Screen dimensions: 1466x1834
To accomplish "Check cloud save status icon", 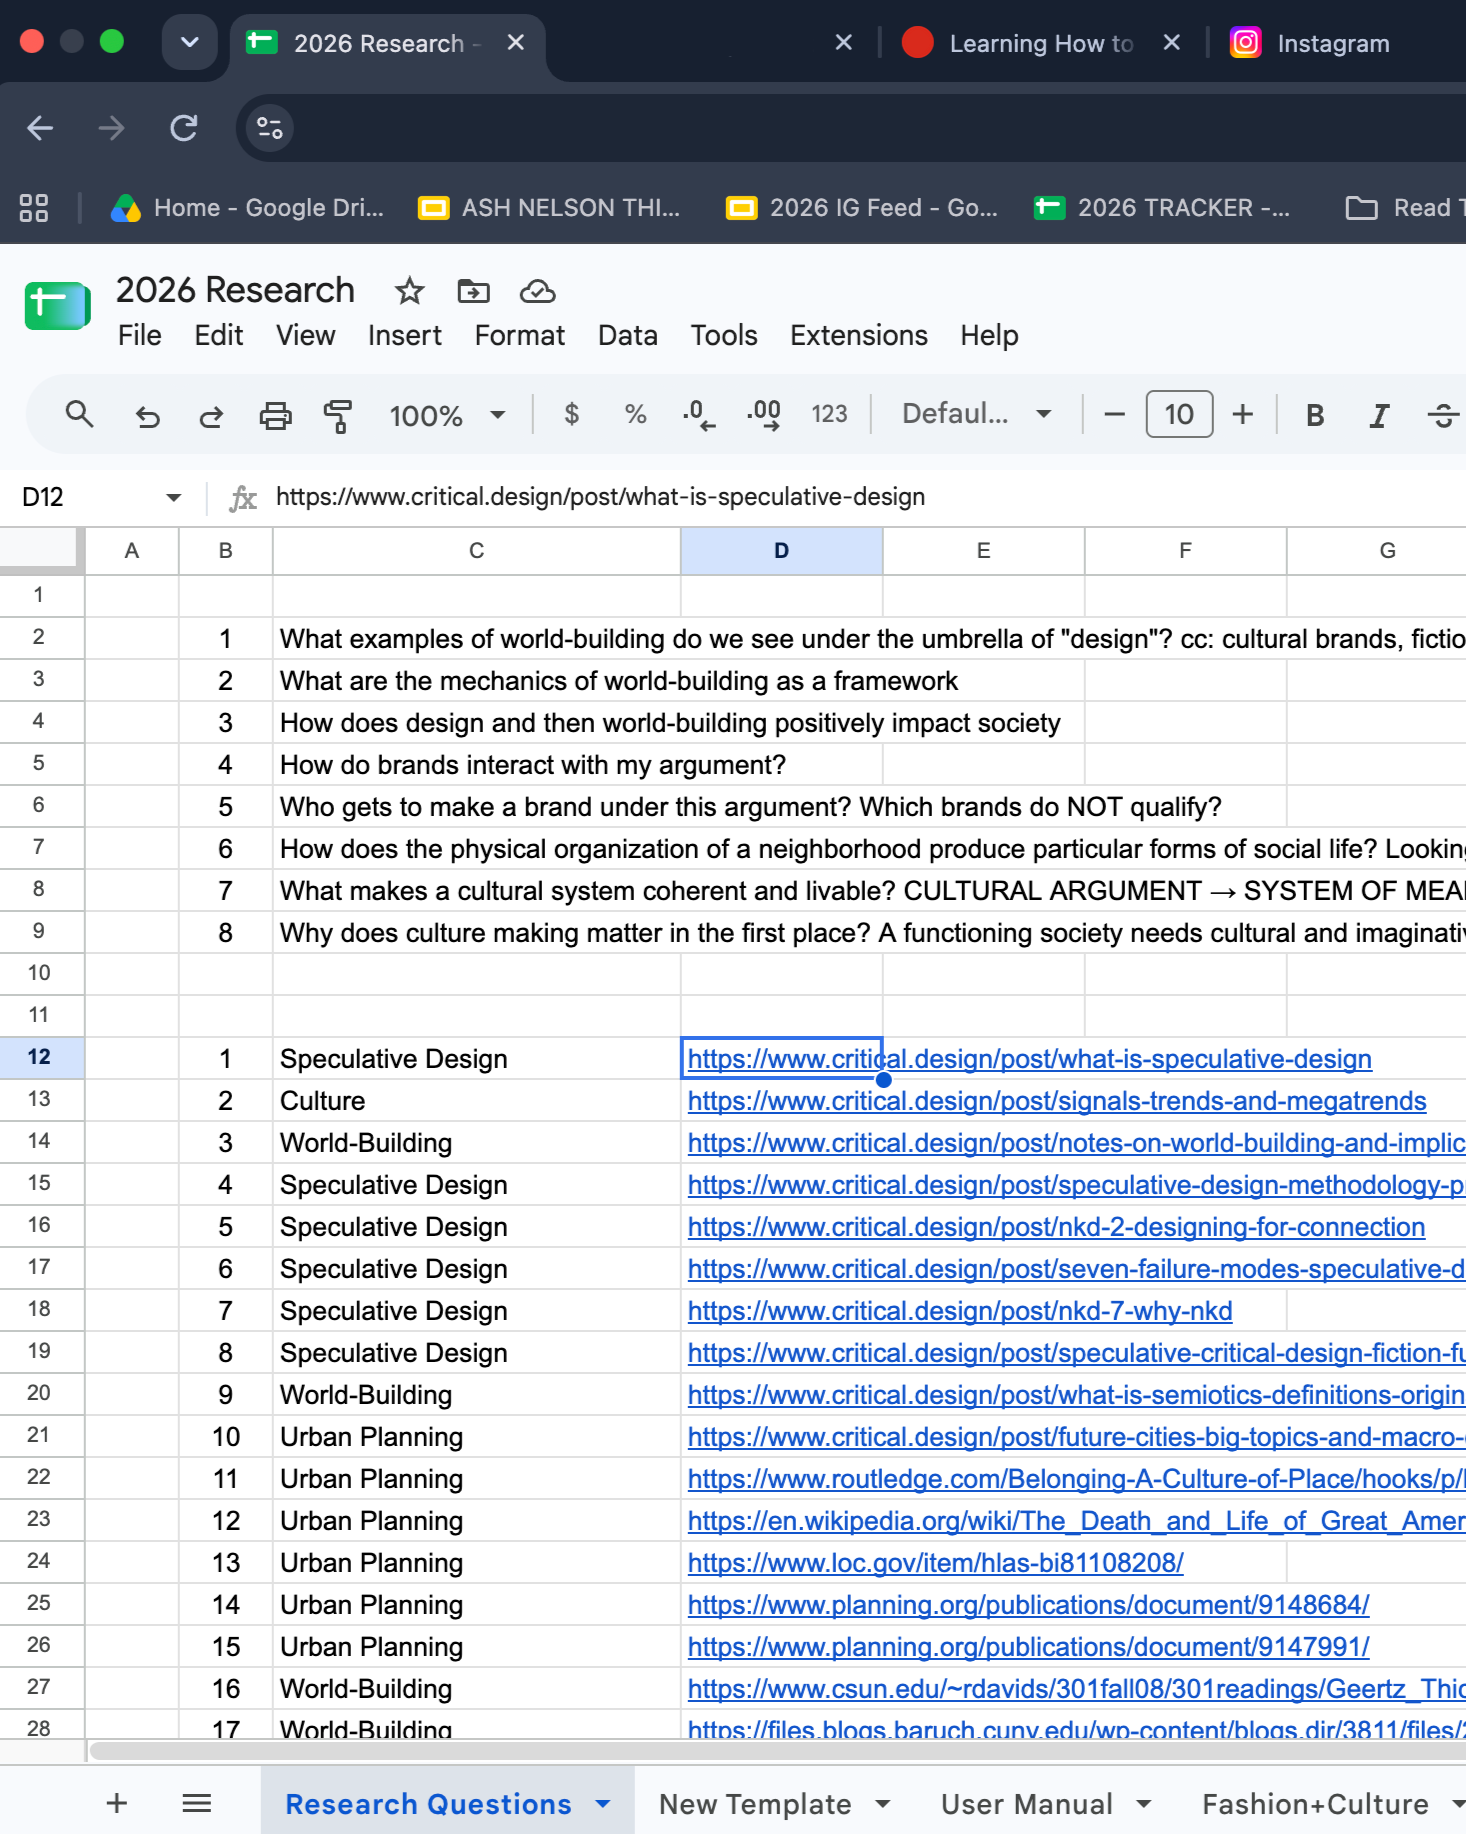I will [537, 291].
